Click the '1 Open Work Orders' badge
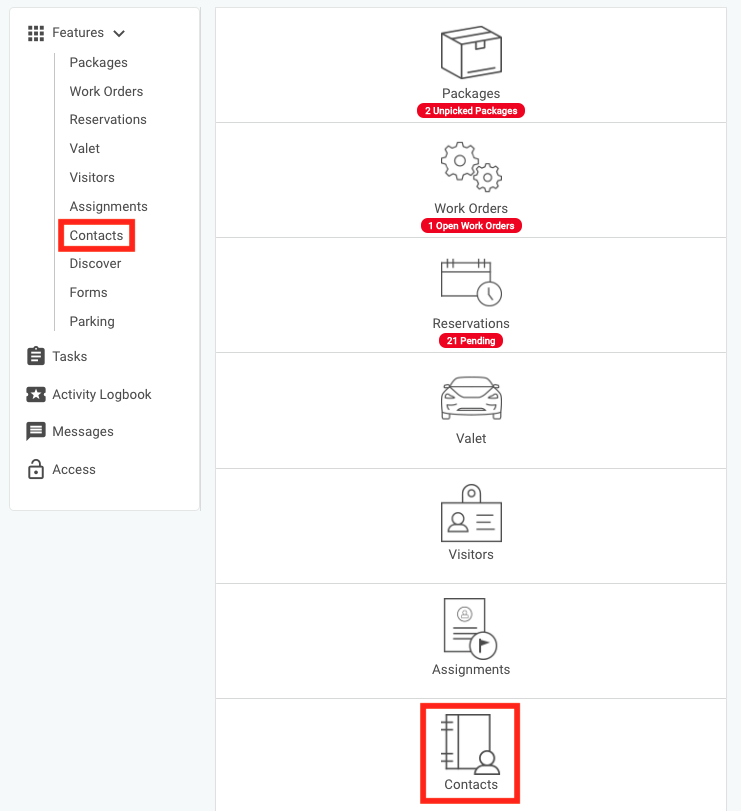The height and width of the screenshot is (811, 741). [471, 226]
